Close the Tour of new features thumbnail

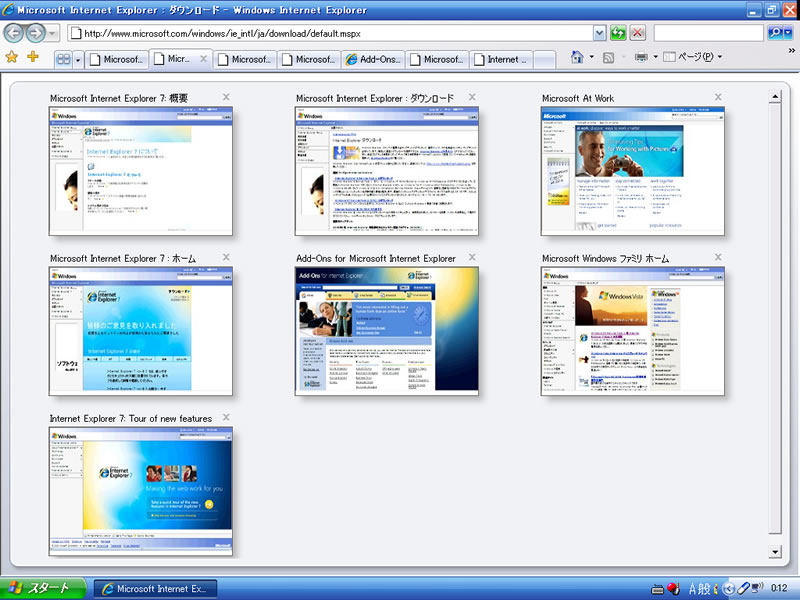click(226, 417)
